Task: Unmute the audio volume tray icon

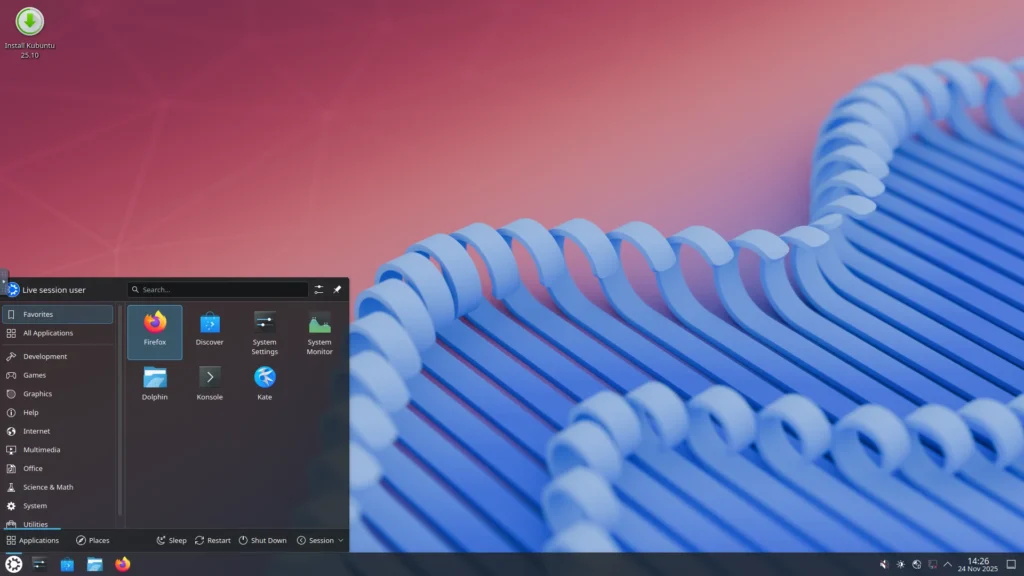Action: tap(883, 563)
